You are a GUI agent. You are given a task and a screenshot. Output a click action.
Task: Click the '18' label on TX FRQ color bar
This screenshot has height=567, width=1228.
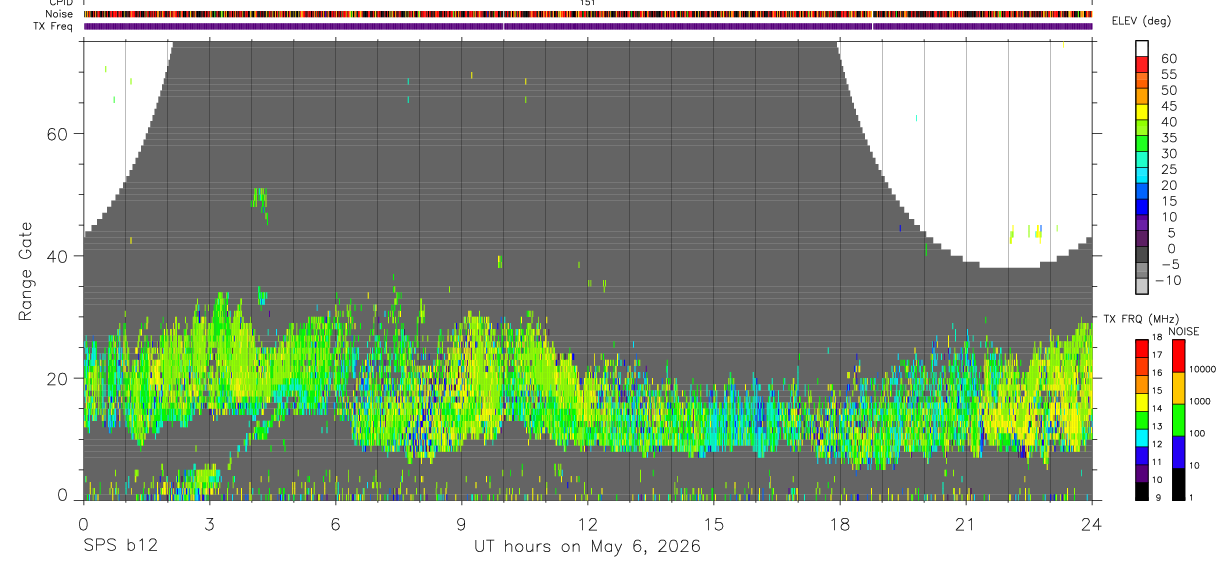pyautogui.click(x=1157, y=337)
